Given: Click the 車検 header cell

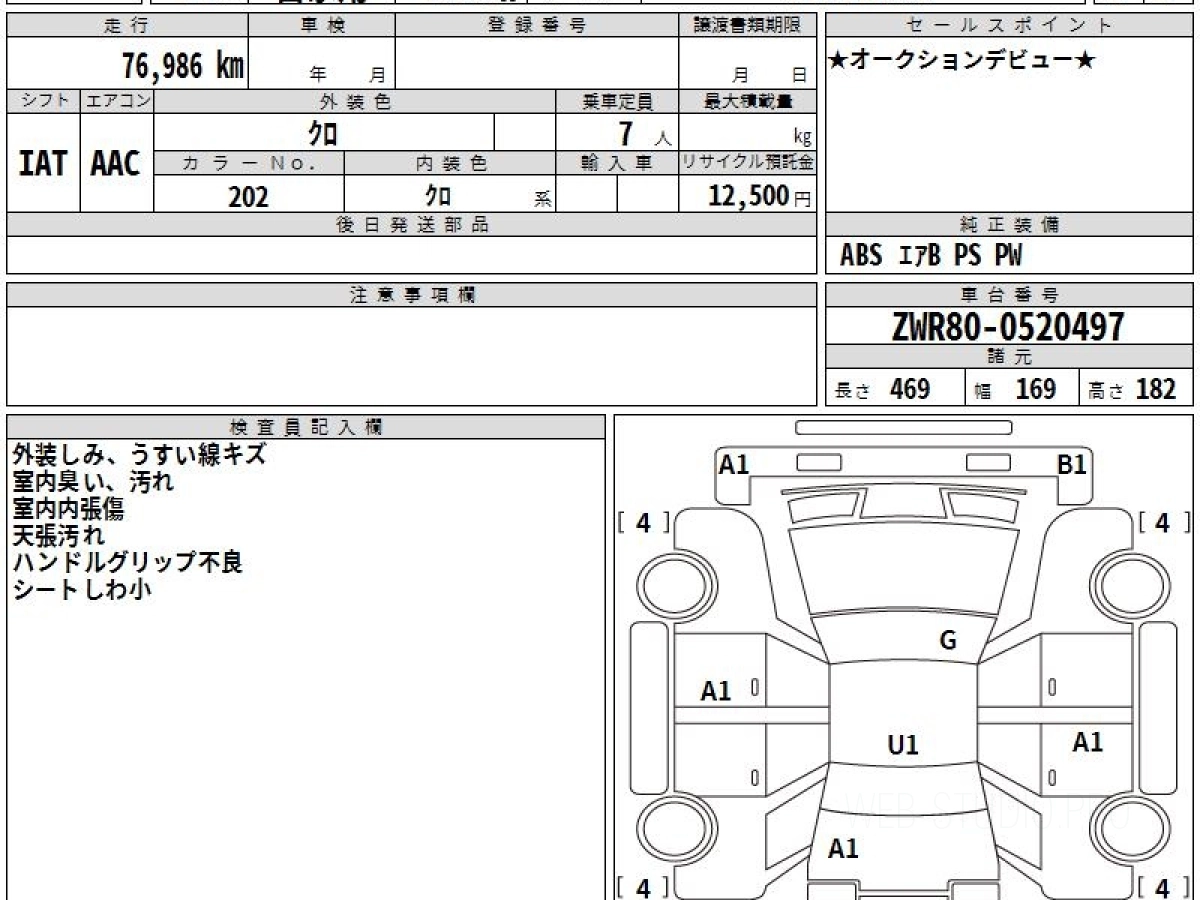Looking at the screenshot, I should click(x=322, y=26).
